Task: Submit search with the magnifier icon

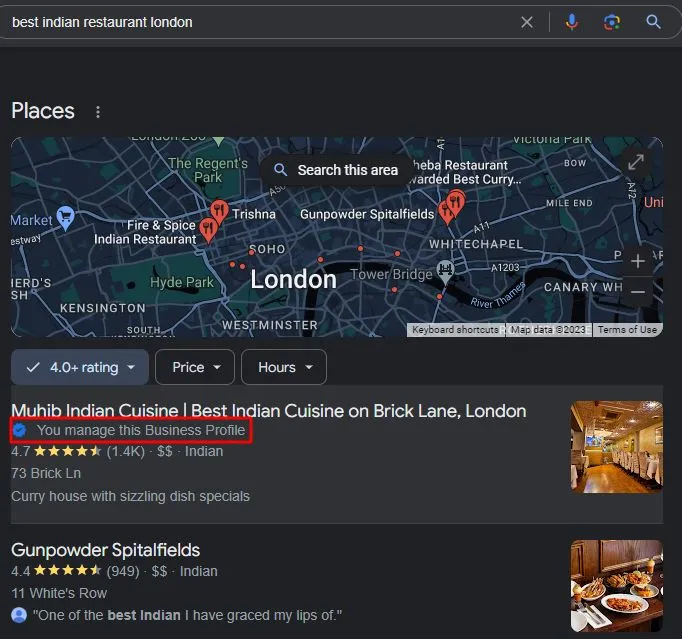Action: click(653, 21)
